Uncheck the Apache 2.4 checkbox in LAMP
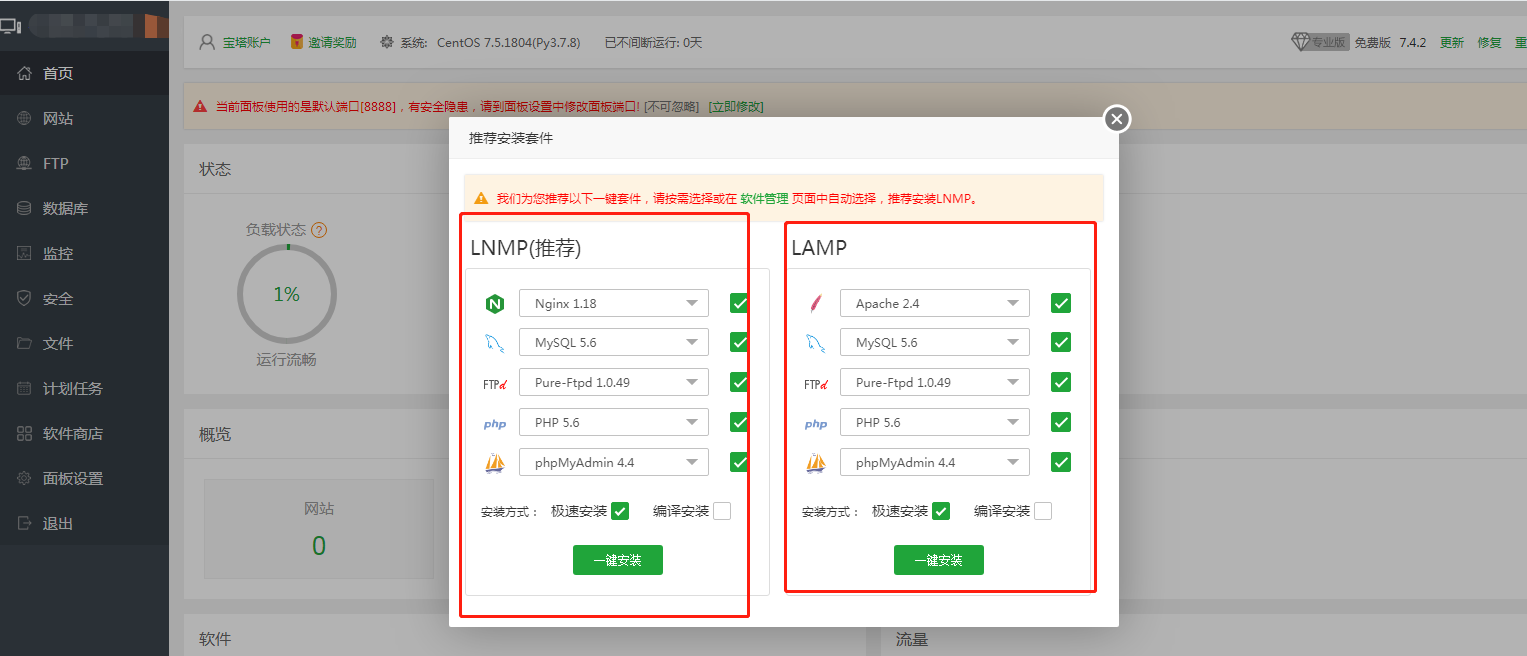 [1061, 303]
